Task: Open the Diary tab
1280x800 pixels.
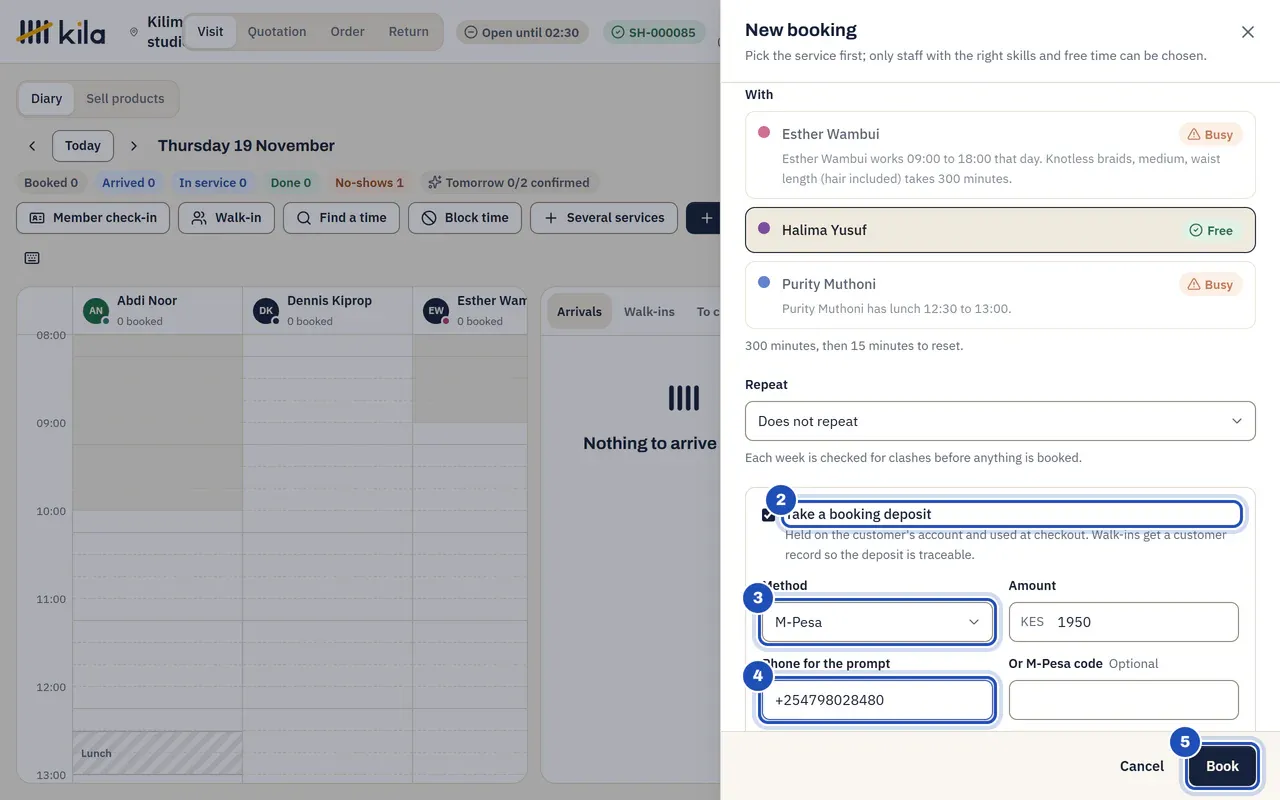Action: click(x=46, y=99)
